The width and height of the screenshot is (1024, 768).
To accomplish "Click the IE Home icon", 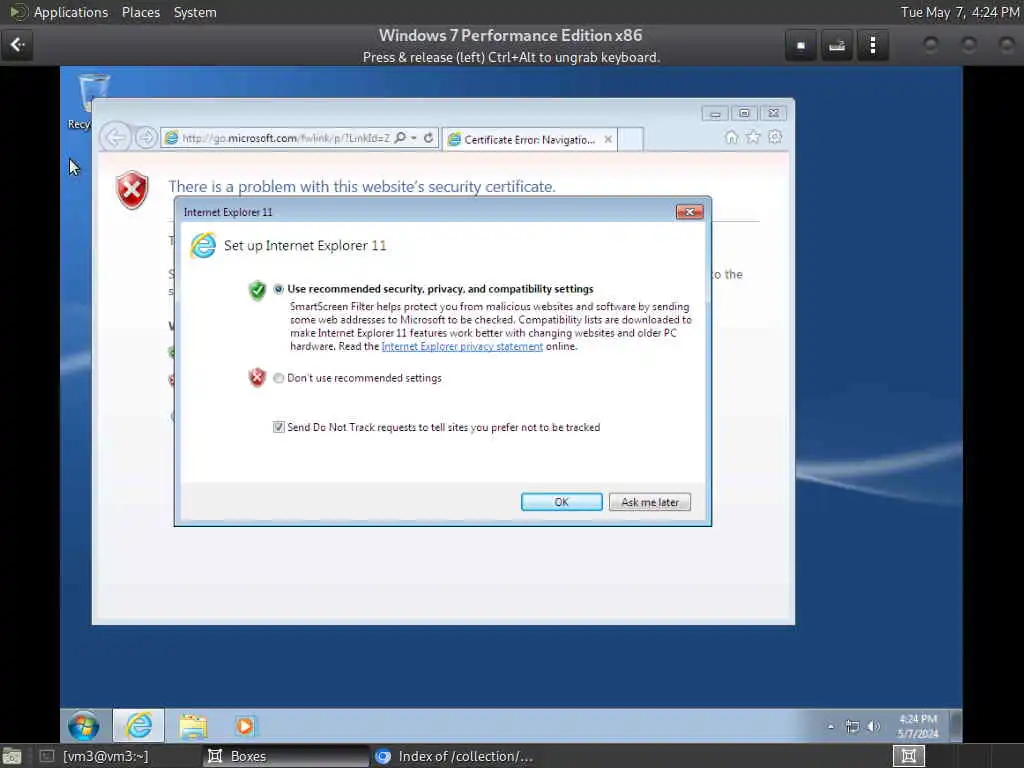I will coord(731,137).
